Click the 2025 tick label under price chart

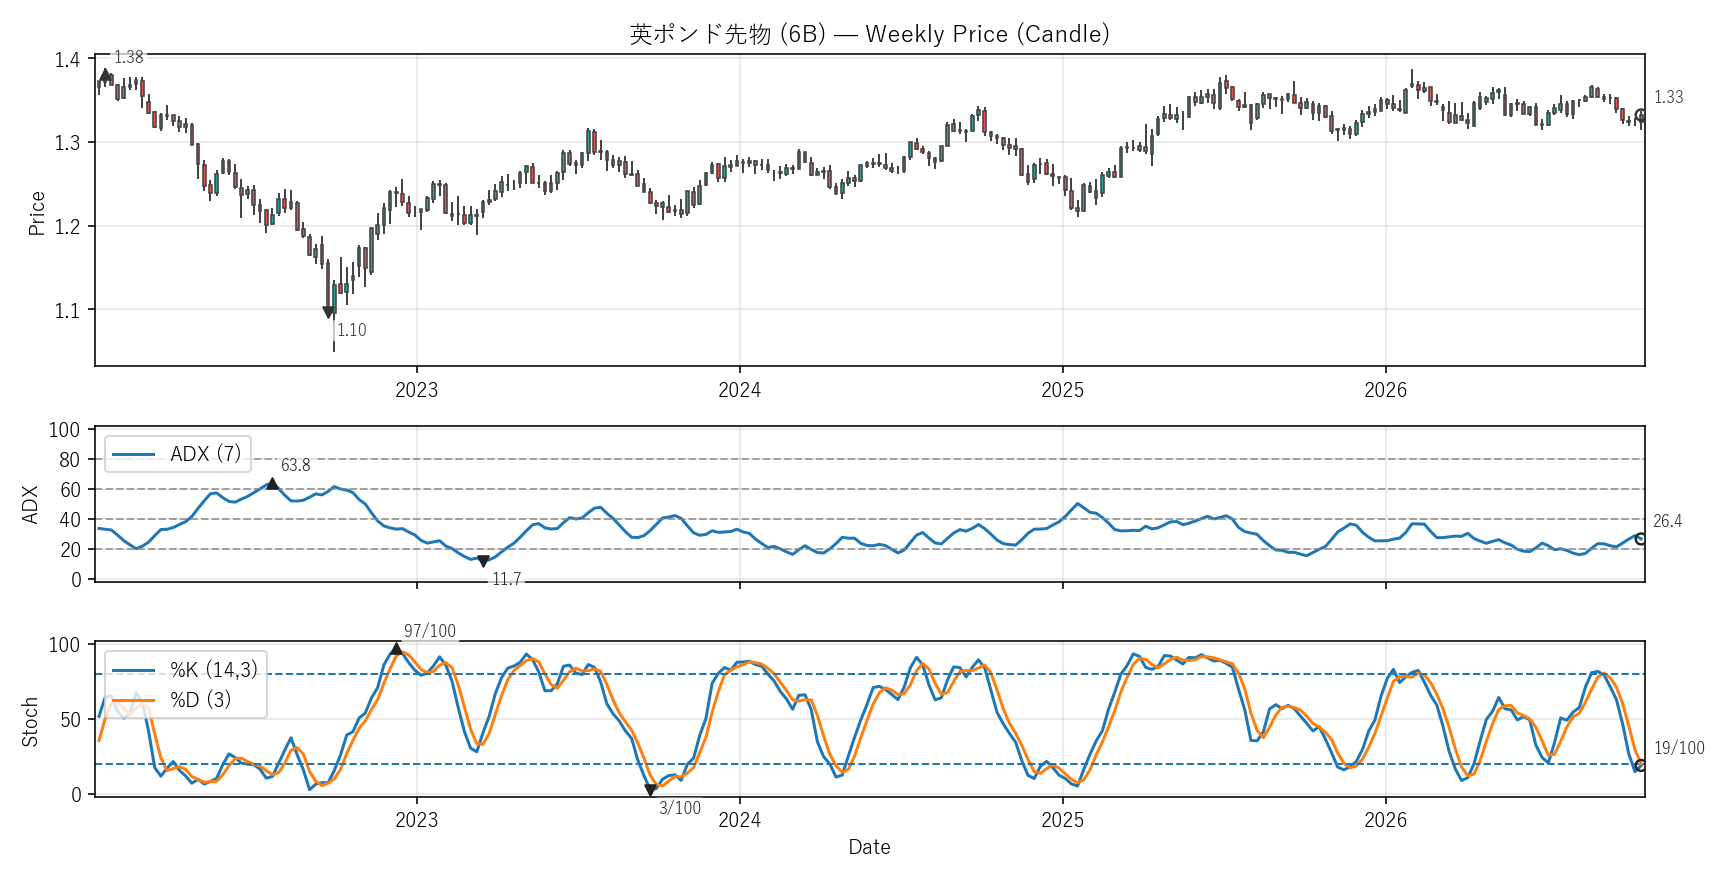pos(1062,390)
